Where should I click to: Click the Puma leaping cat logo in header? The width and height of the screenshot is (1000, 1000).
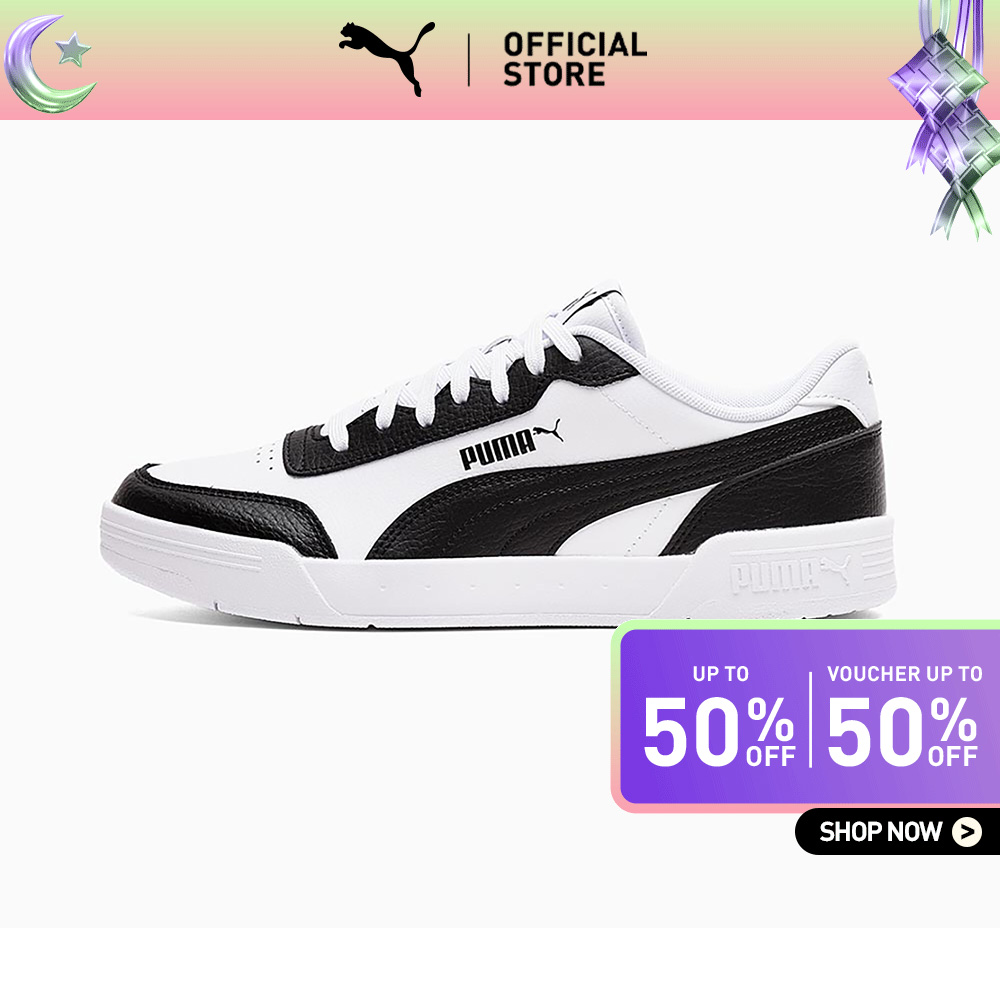coord(386,58)
